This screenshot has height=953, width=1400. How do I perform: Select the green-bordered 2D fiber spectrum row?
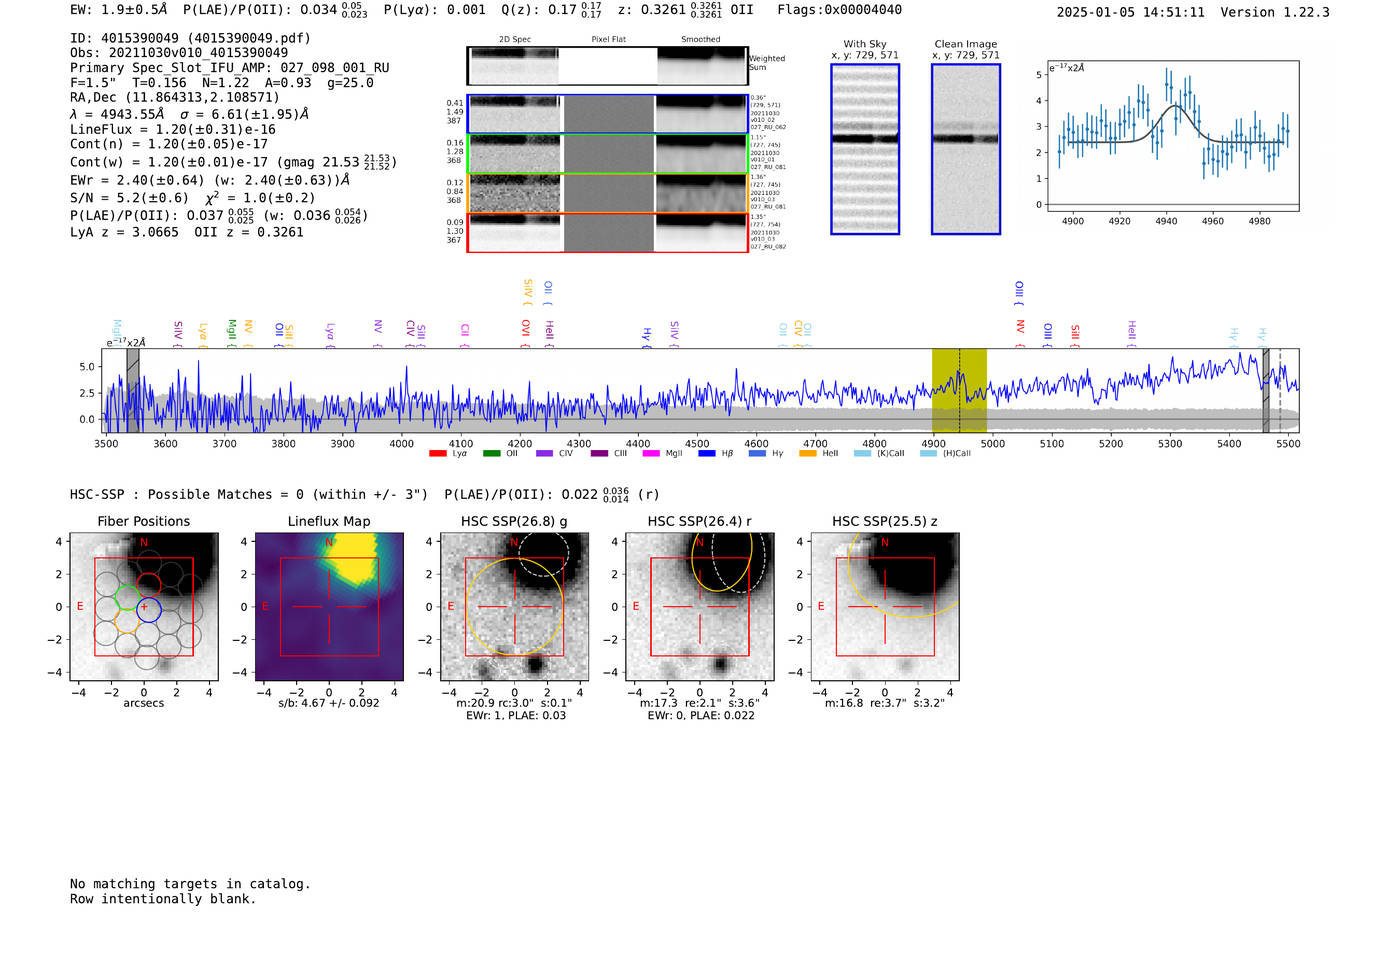click(607, 154)
